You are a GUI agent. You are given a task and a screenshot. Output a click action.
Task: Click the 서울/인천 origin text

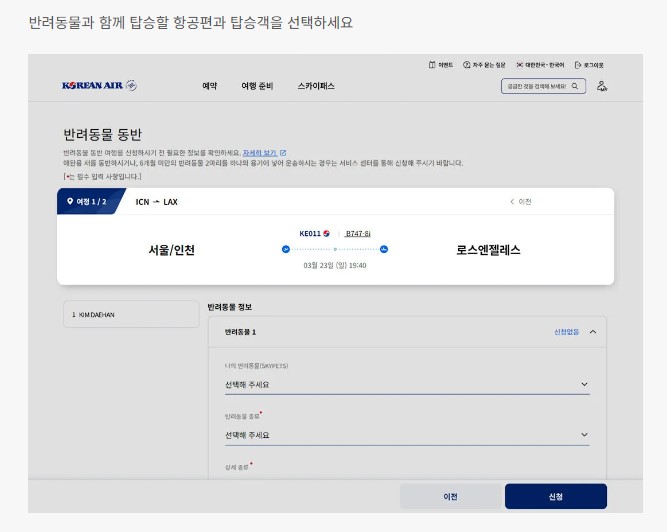(x=171, y=250)
